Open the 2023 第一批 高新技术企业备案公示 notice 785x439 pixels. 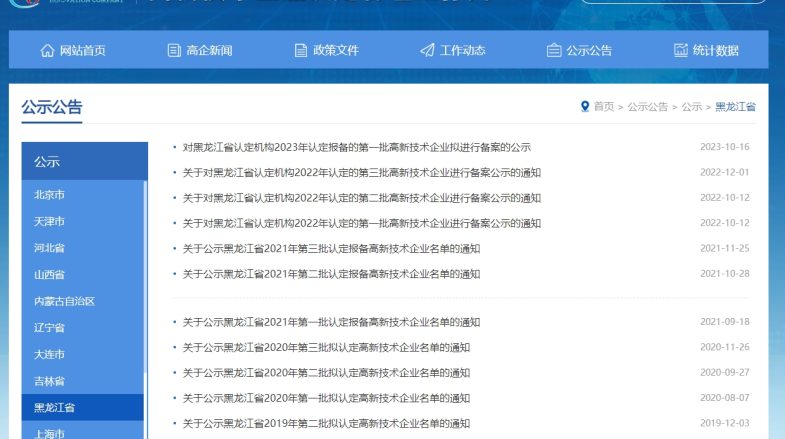(x=356, y=147)
